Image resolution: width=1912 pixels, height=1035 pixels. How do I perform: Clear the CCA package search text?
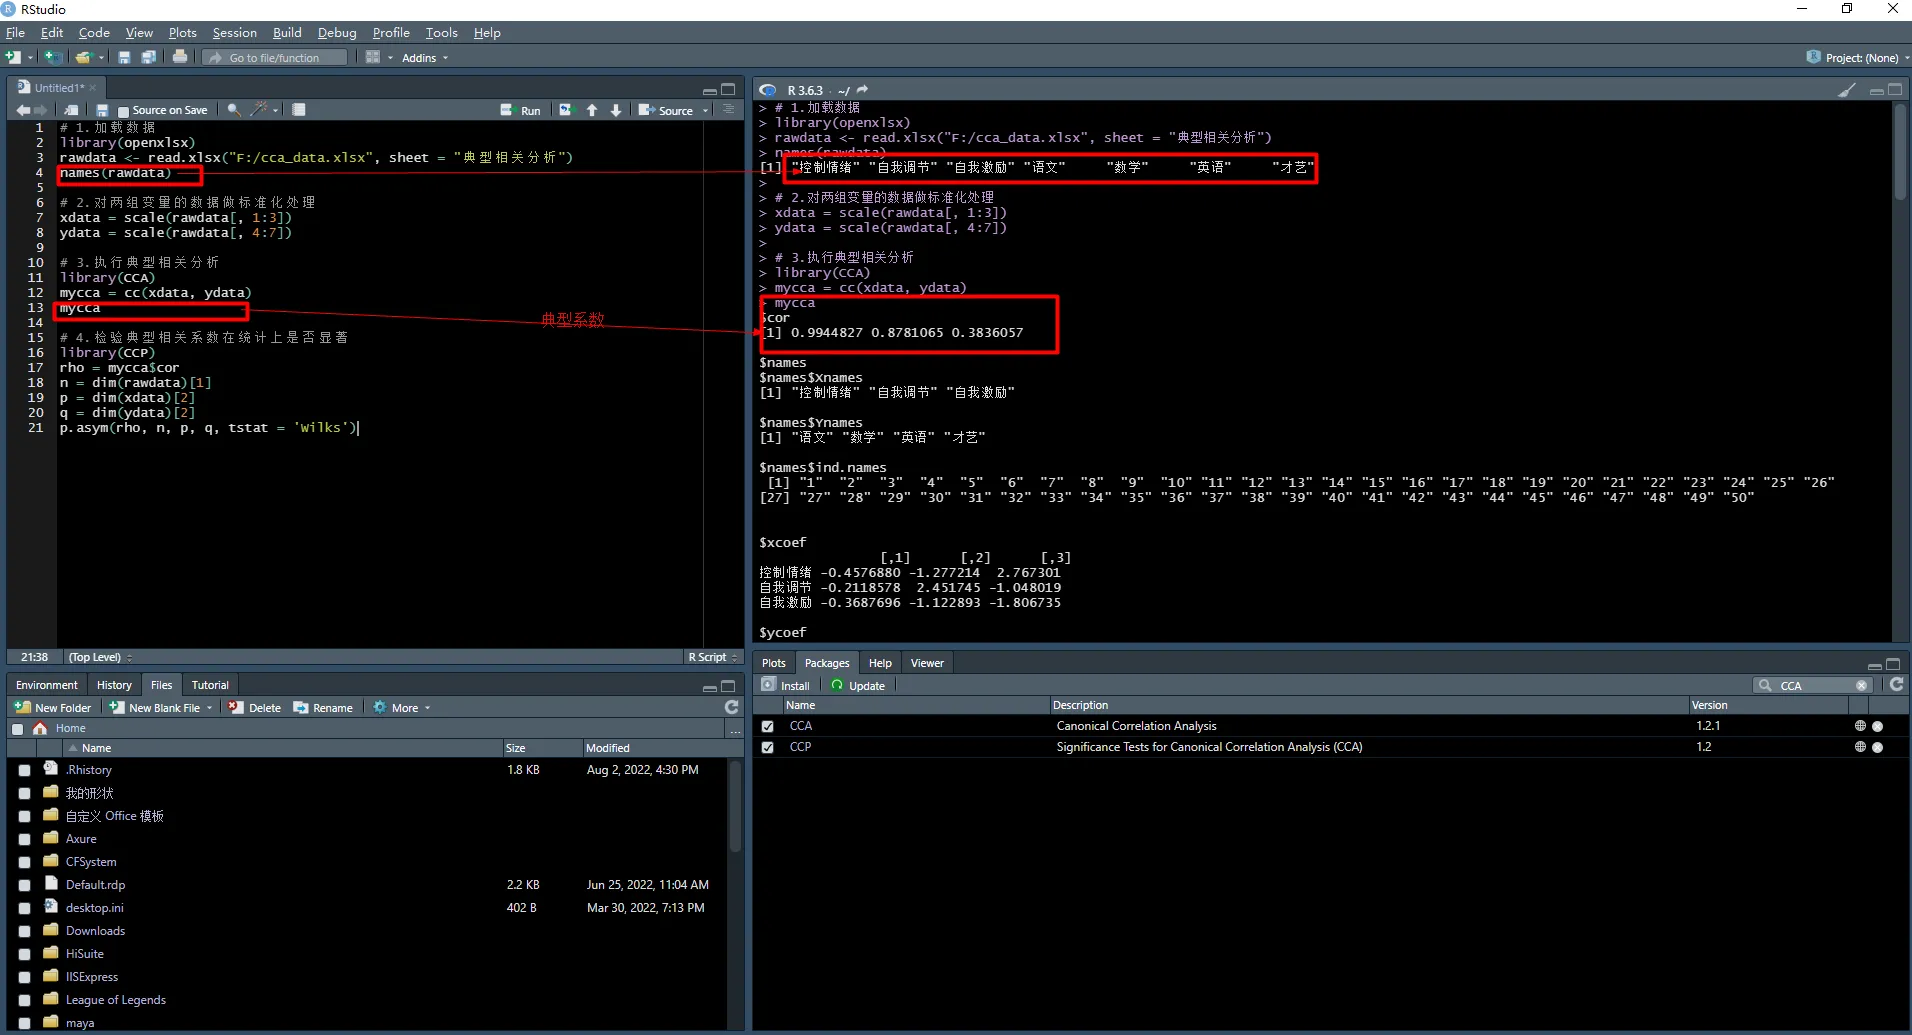1861,686
